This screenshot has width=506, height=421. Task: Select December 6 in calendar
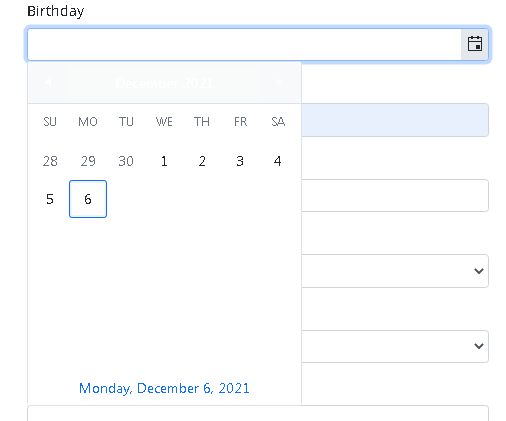88,199
